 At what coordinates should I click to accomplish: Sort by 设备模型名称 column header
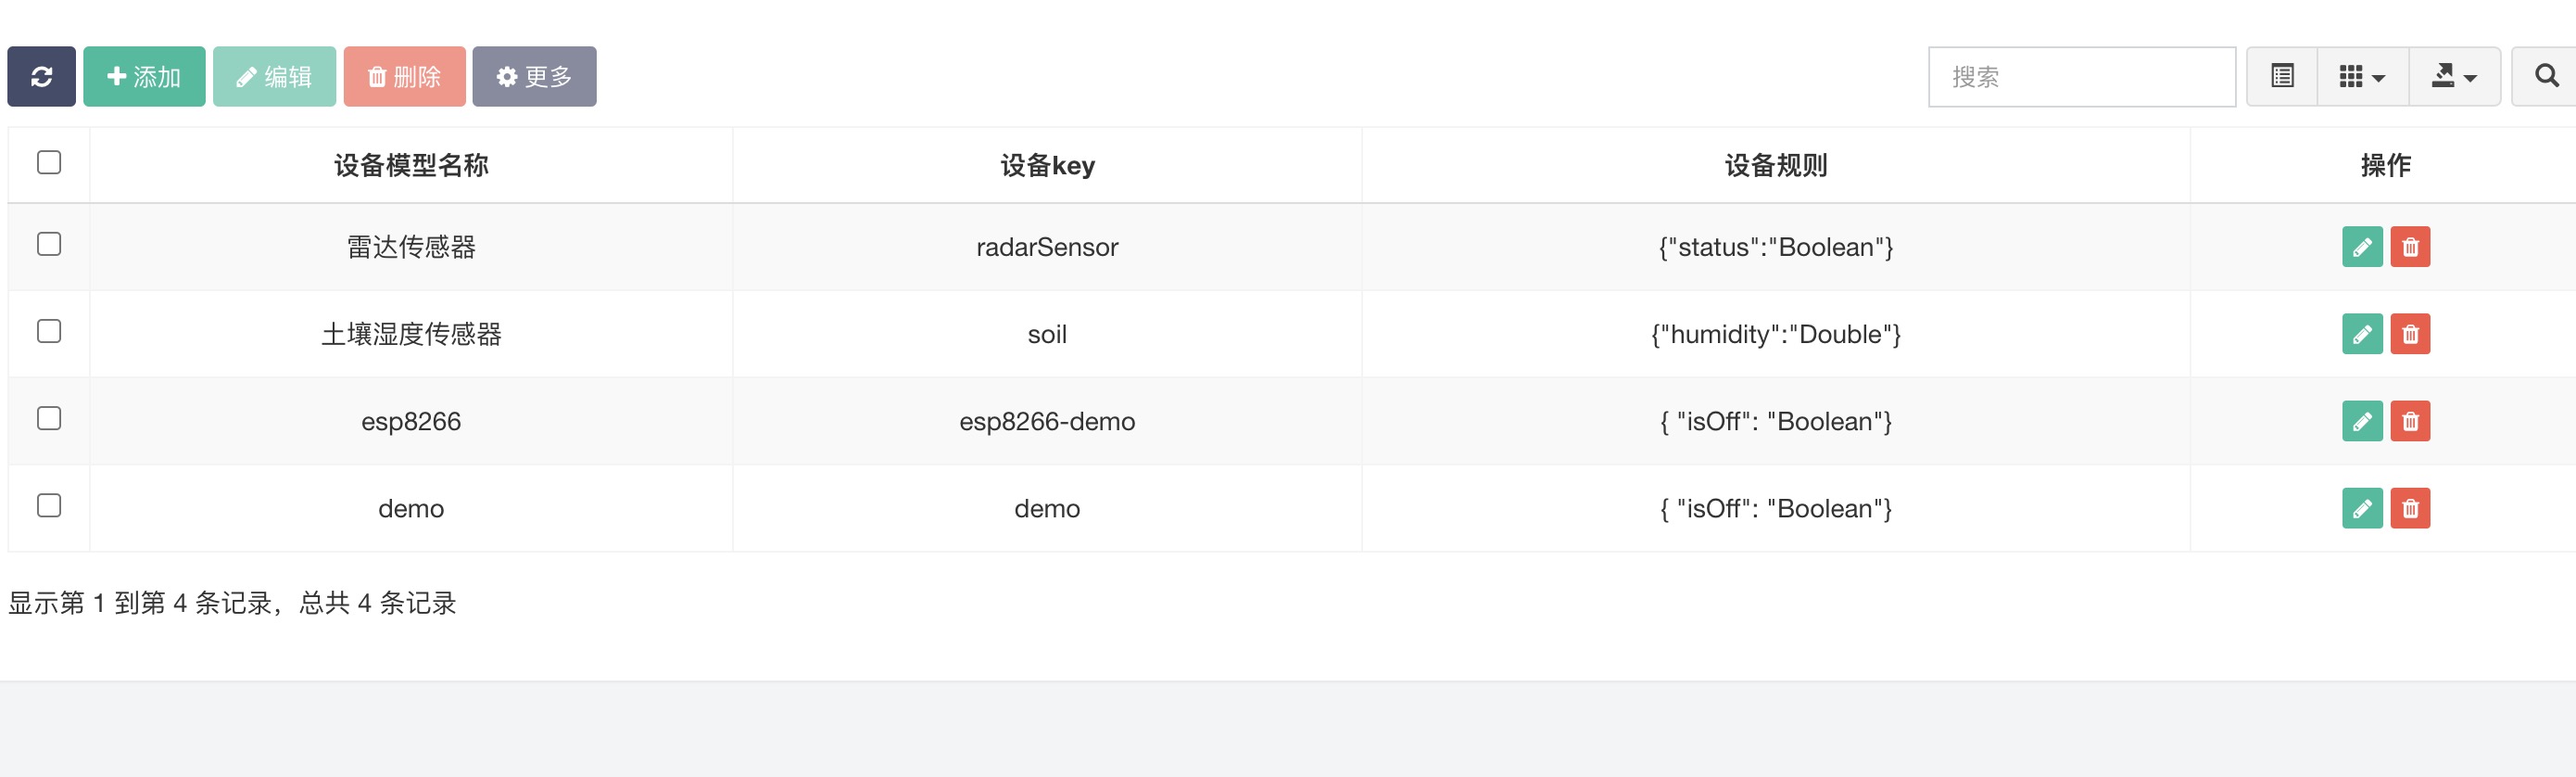(x=411, y=165)
